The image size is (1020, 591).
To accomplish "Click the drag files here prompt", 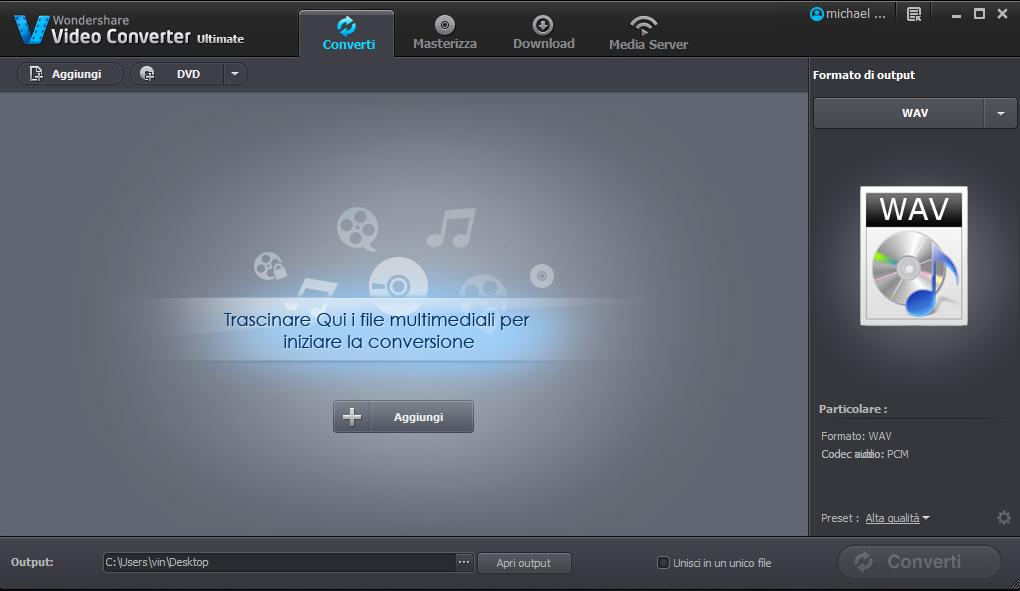I will [377, 330].
